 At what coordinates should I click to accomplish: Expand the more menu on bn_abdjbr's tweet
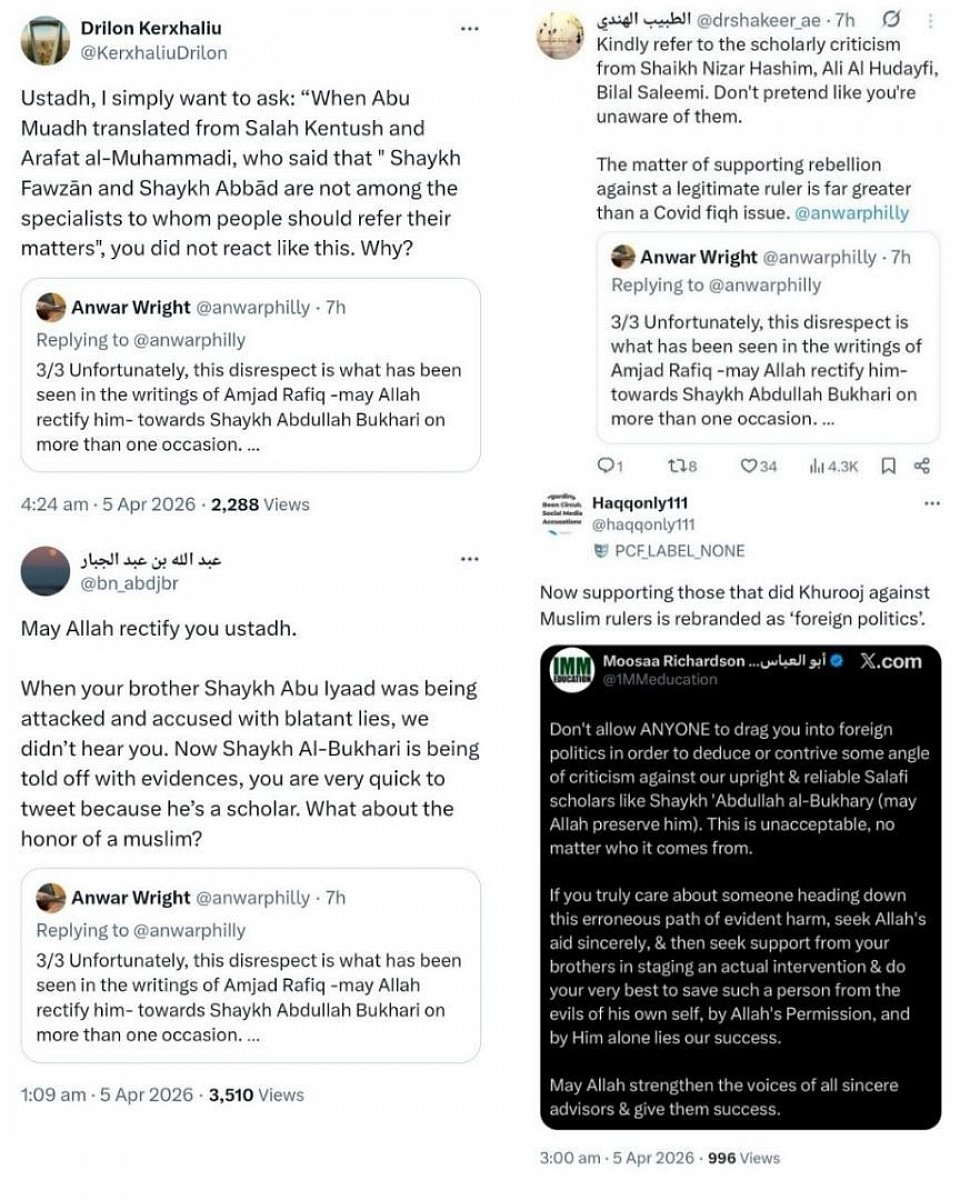469,560
